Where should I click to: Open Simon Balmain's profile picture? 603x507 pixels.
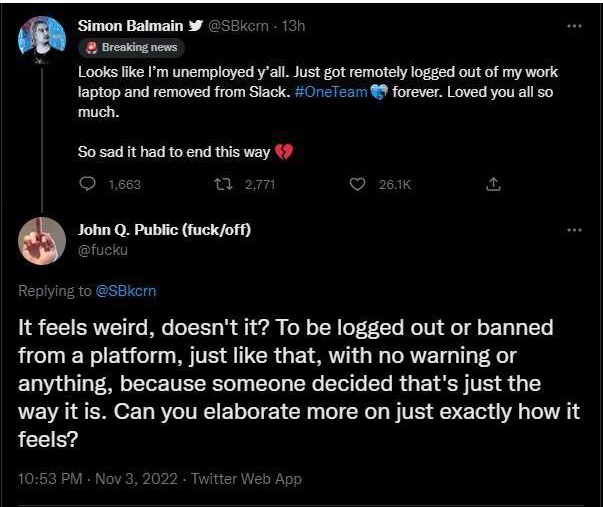tap(43, 40)
